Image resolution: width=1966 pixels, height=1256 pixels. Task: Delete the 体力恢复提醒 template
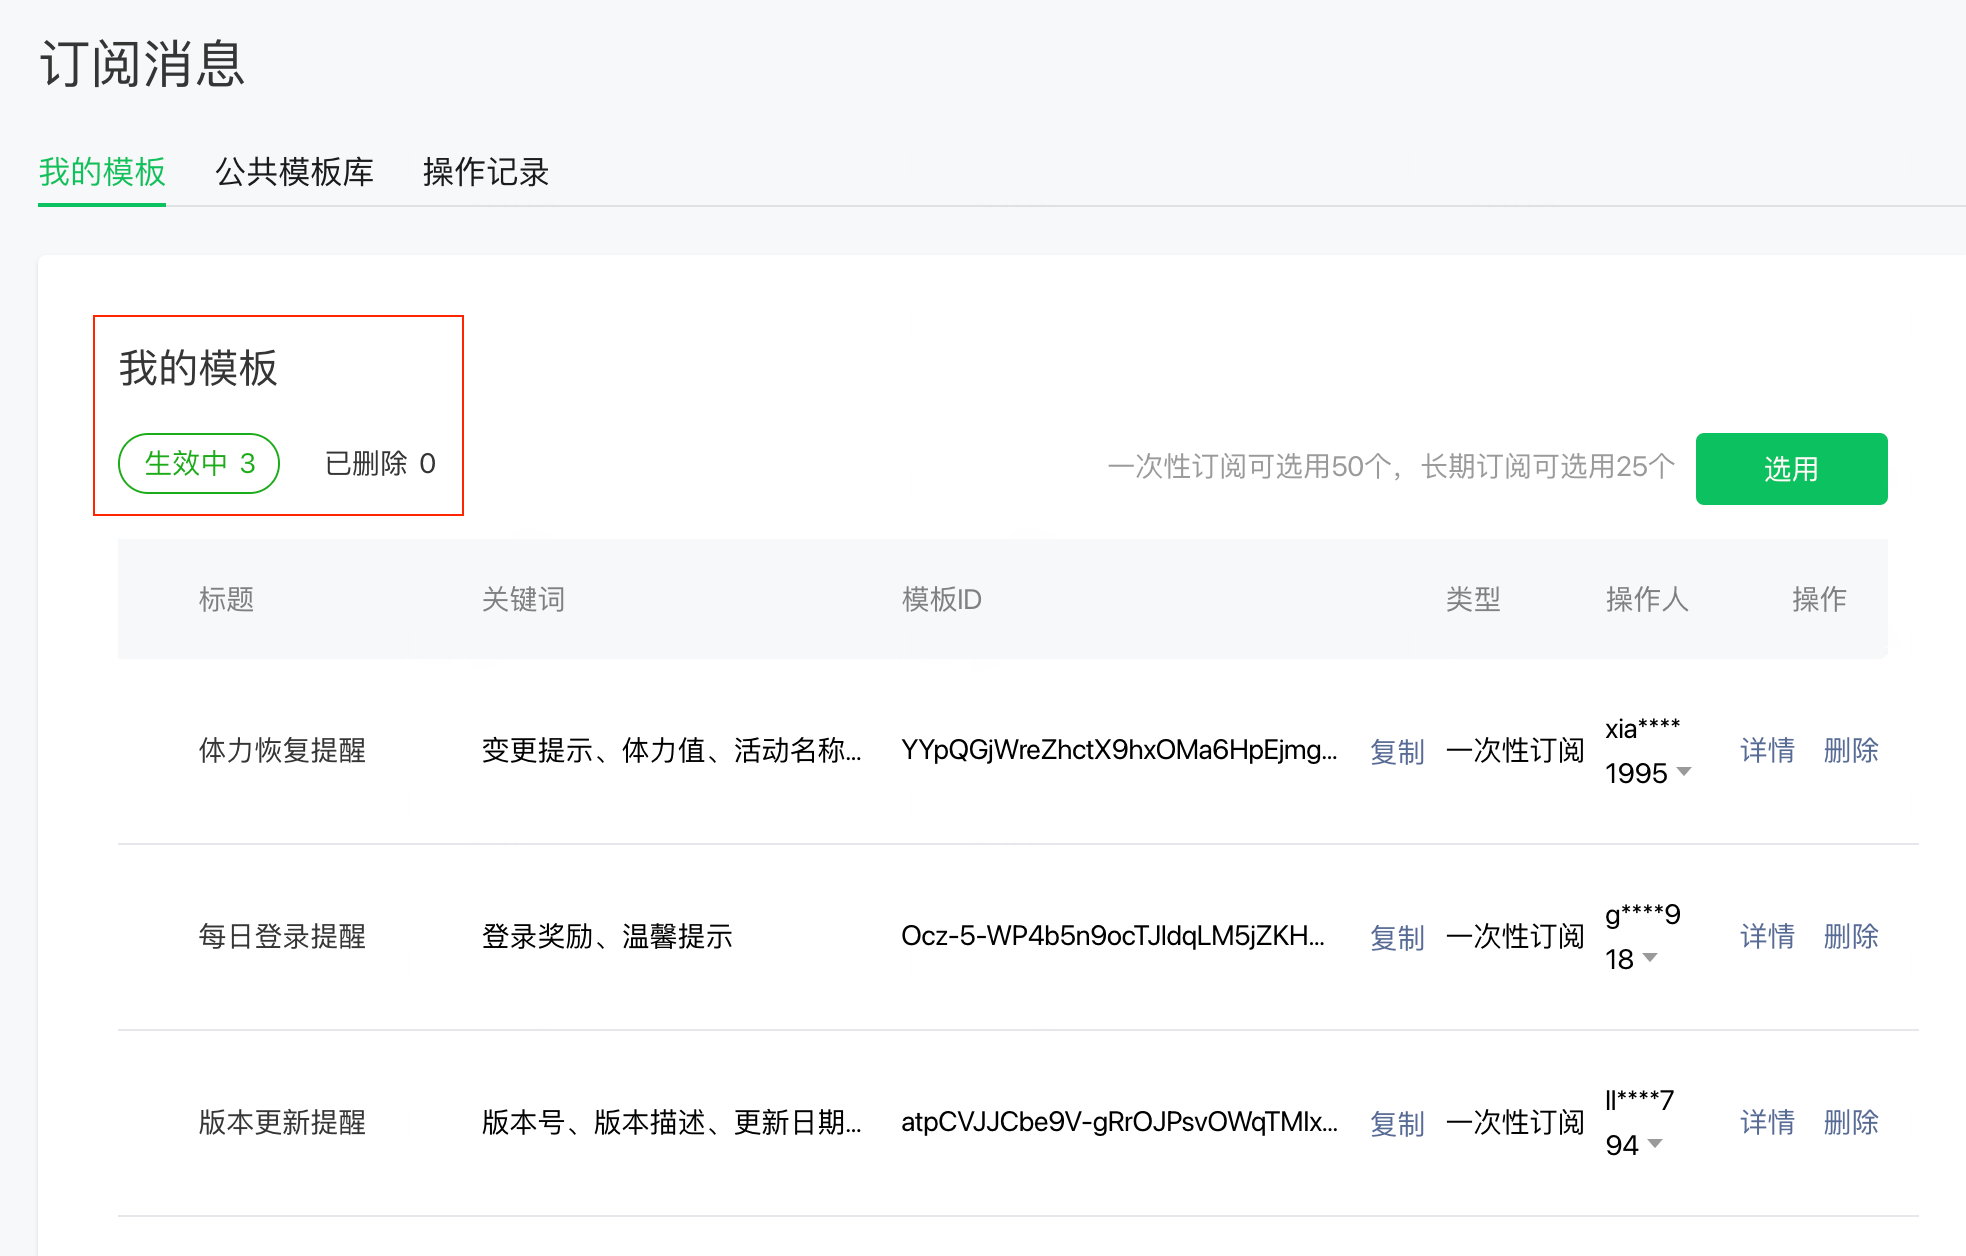coord(1851,750)
